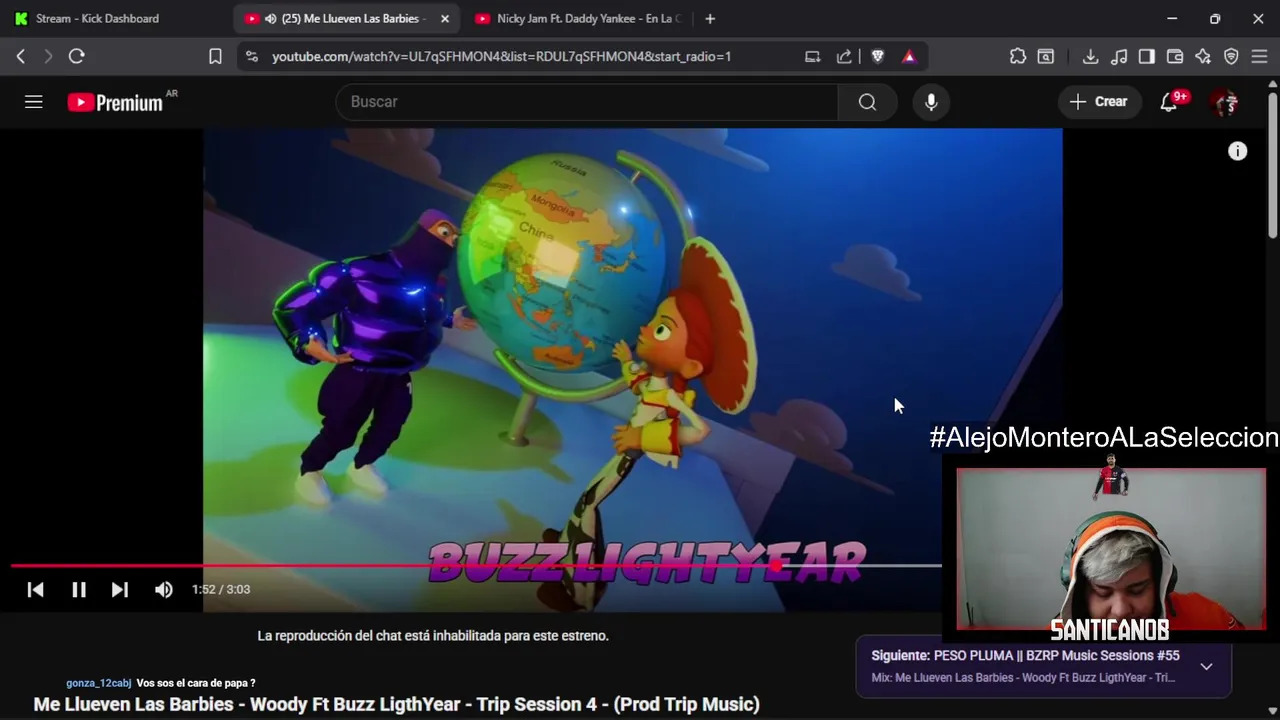View site information icon in address bar
Screen dimensions: 1280x720
pos(251,57)
